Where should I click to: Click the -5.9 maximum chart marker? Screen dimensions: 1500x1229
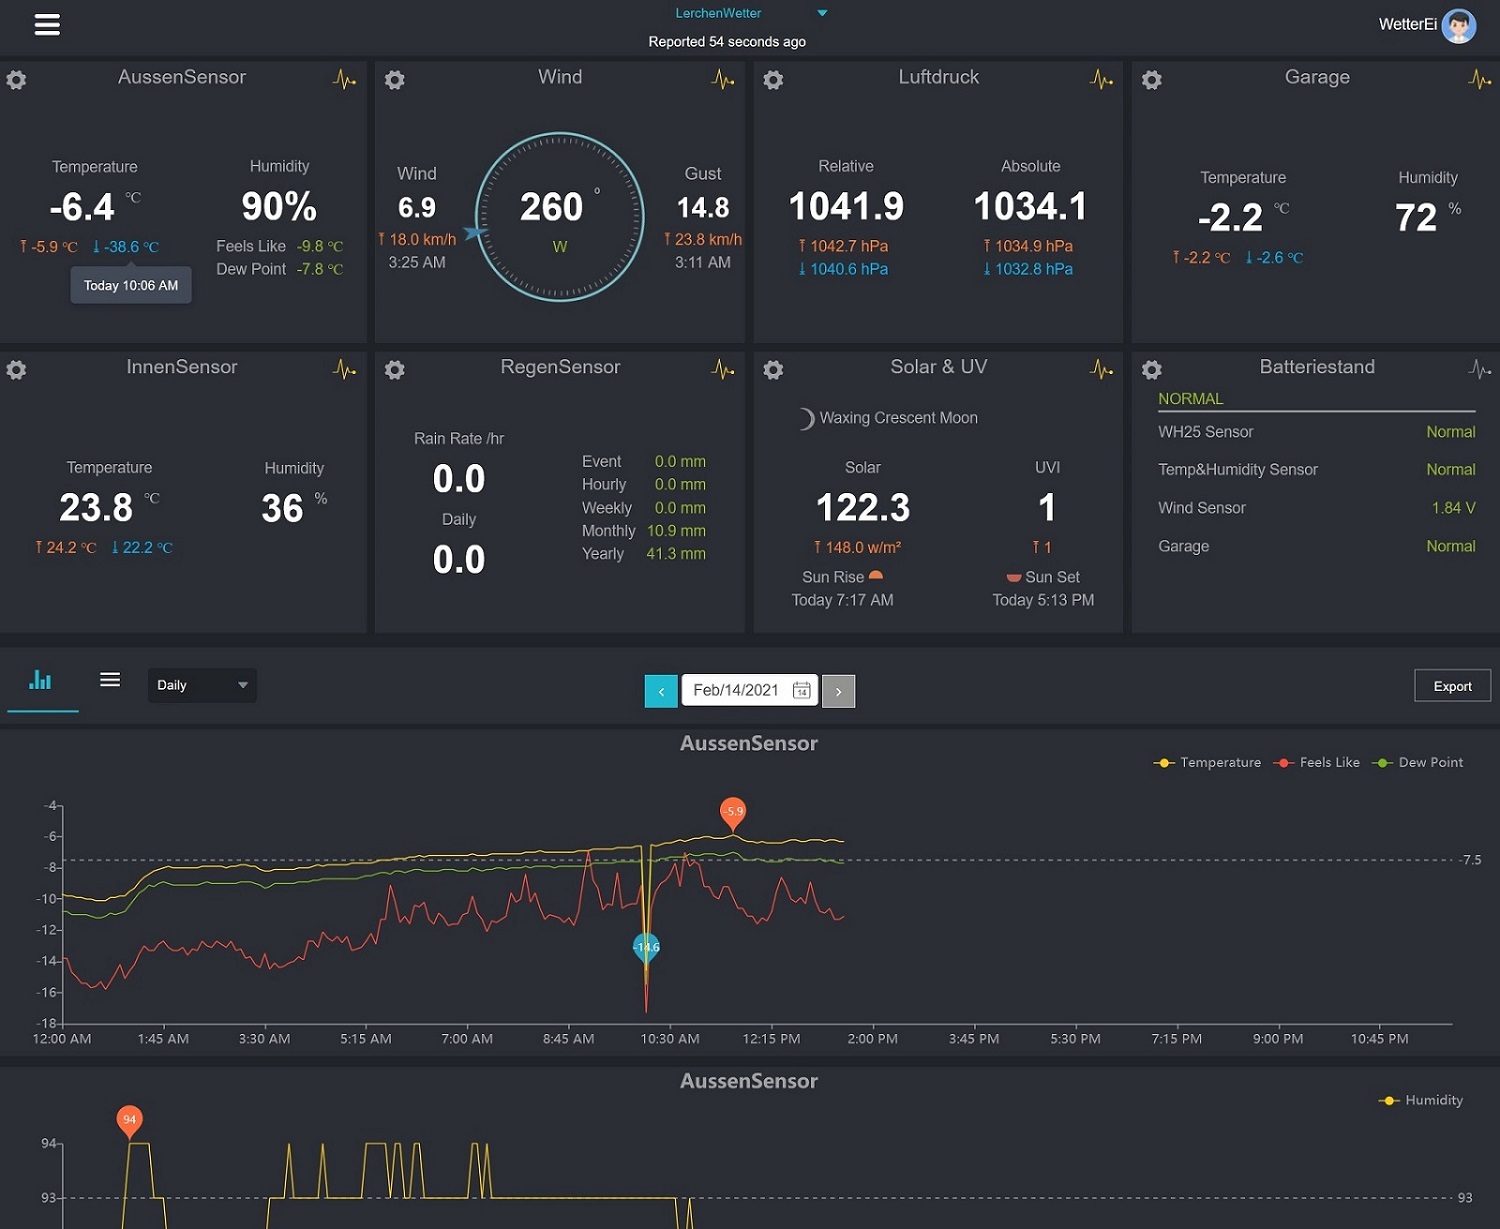tap(734, 813)
